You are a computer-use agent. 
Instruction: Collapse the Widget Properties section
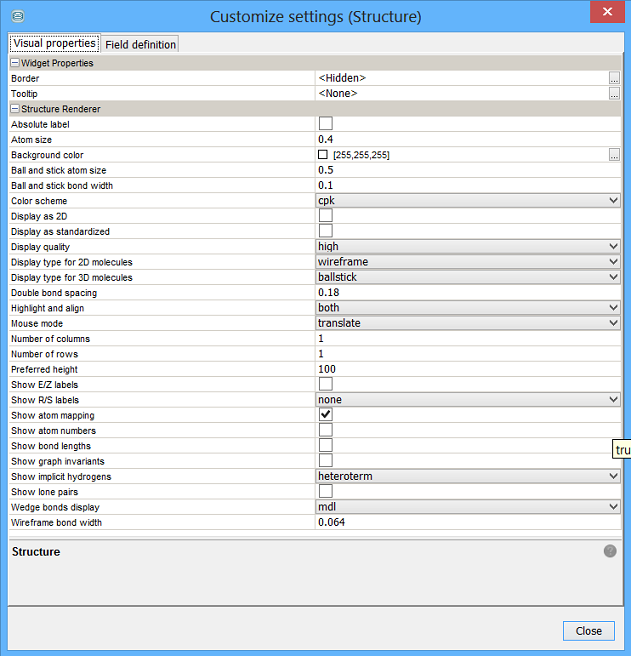(15, 63)
